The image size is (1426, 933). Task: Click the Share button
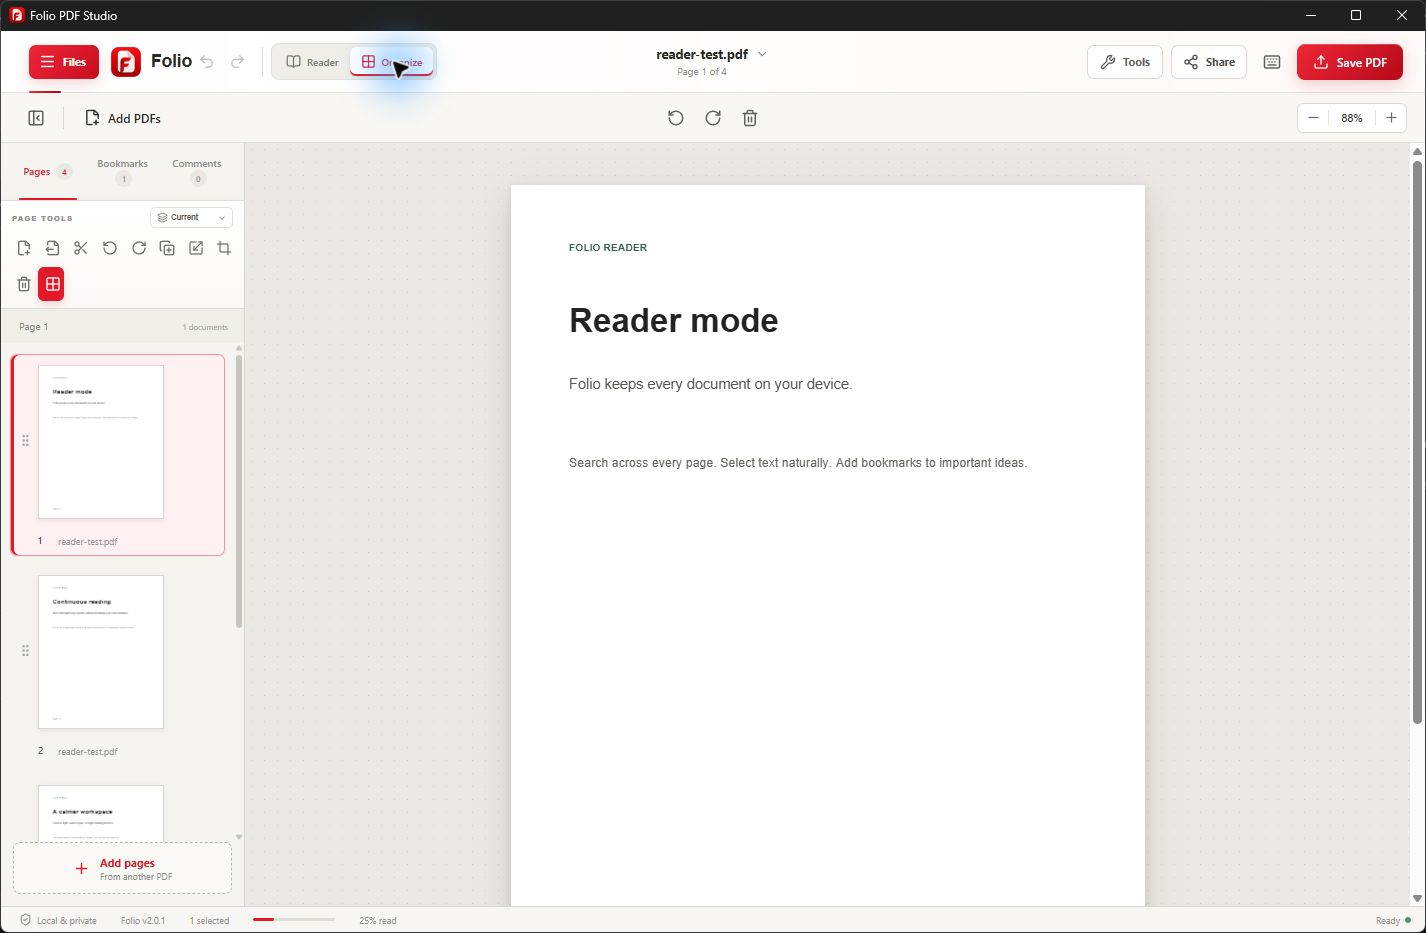pyautogui.click(x=1209, y=62)
